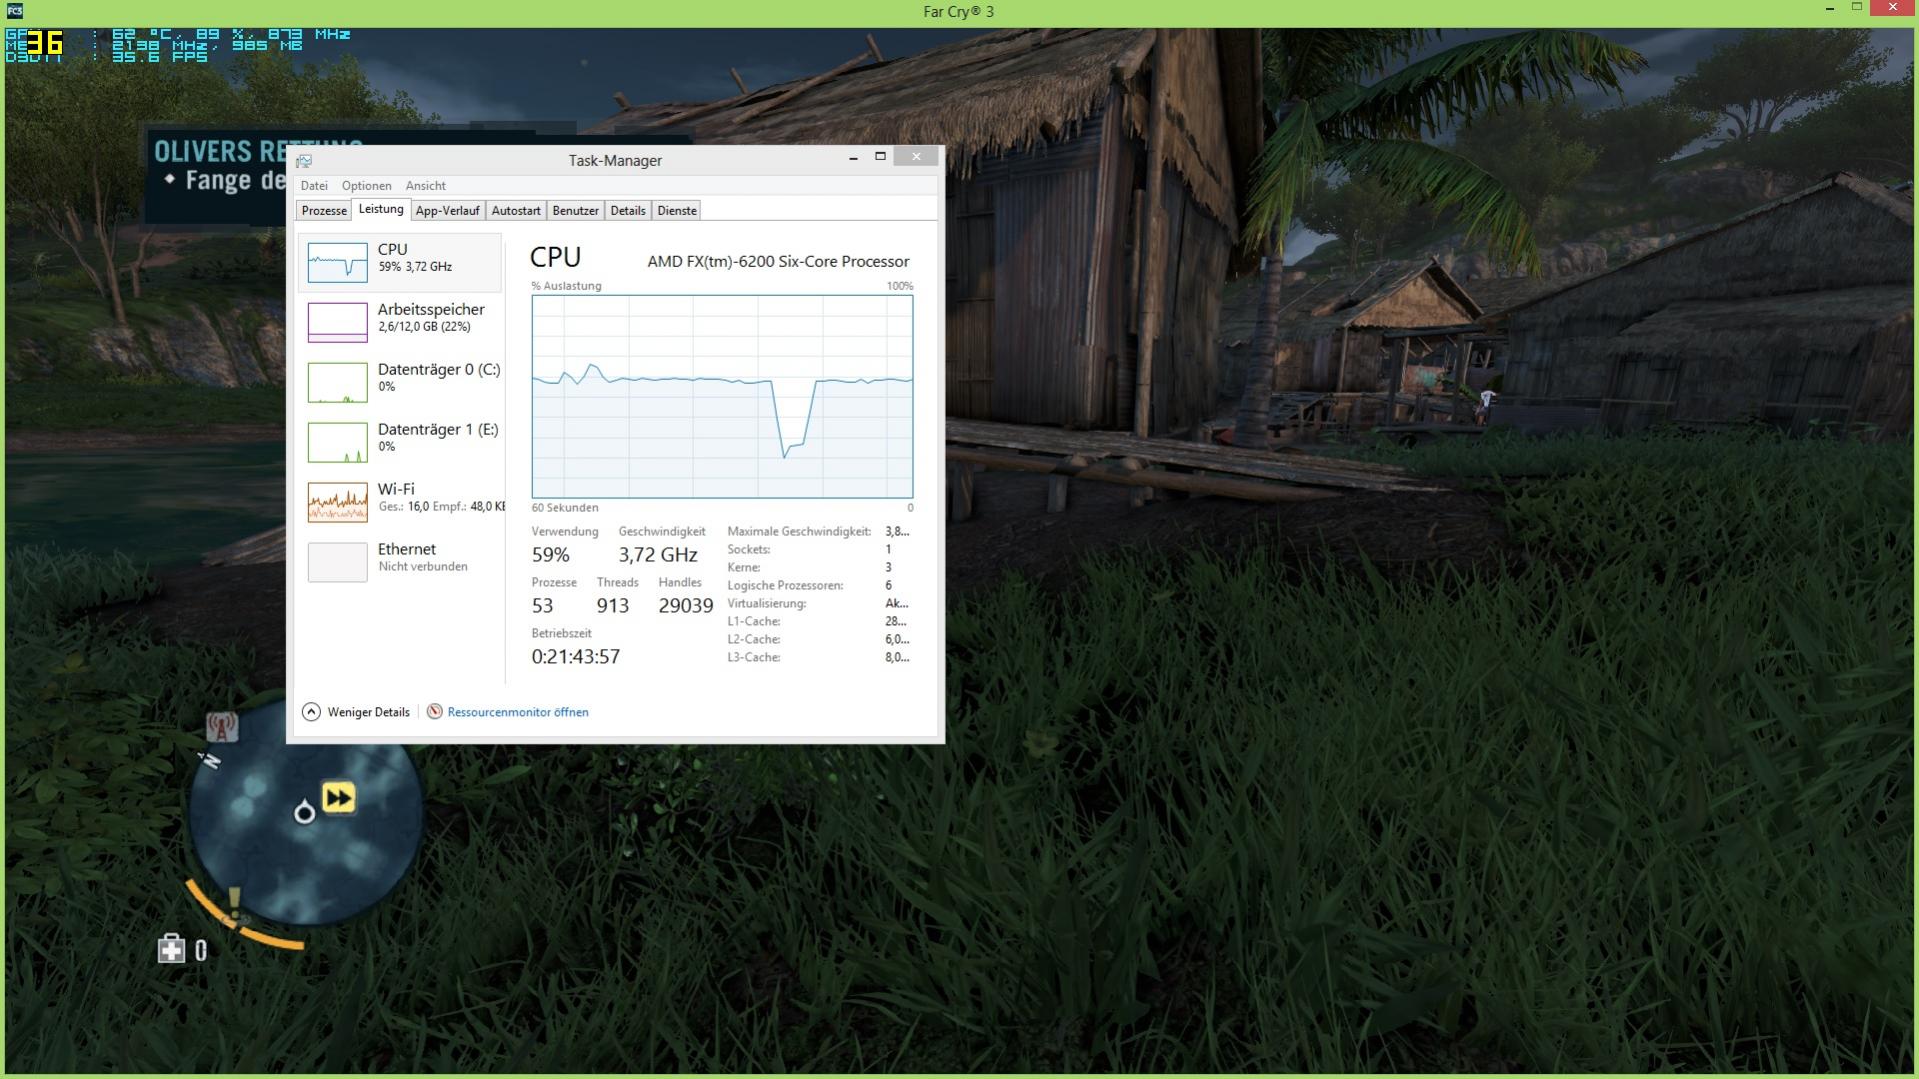Open the Ansicht menu
1919x1079 pixels.
[426, 186]
